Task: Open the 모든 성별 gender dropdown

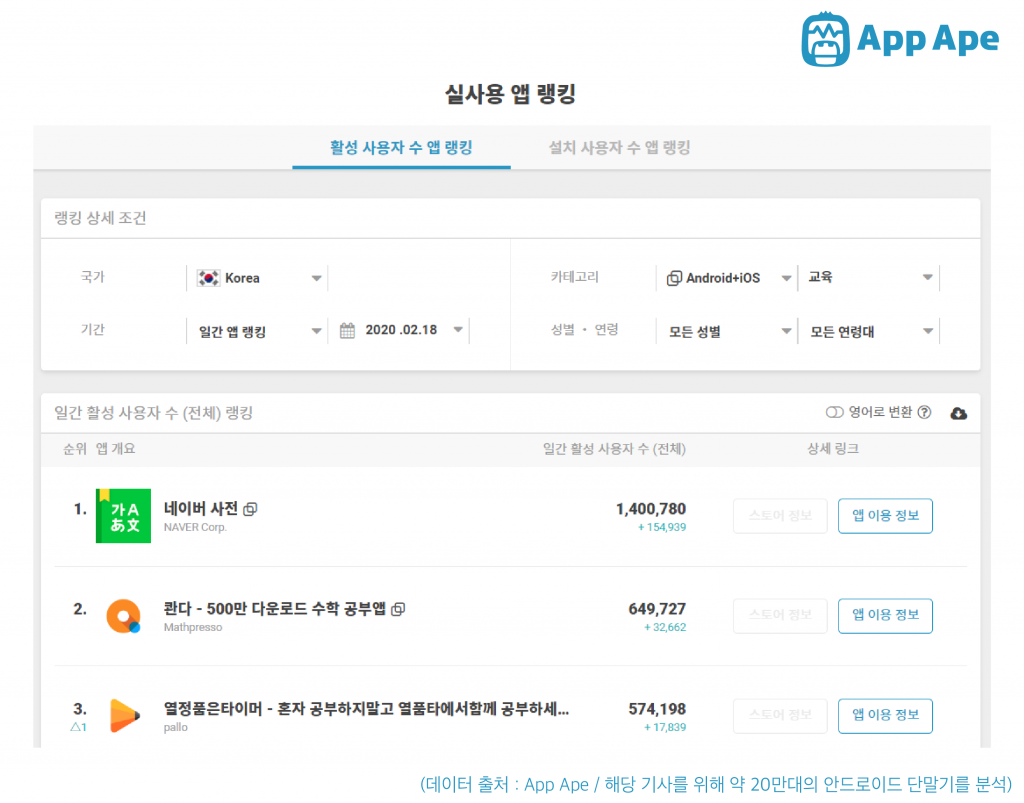Action: click(x=726, y=331)
